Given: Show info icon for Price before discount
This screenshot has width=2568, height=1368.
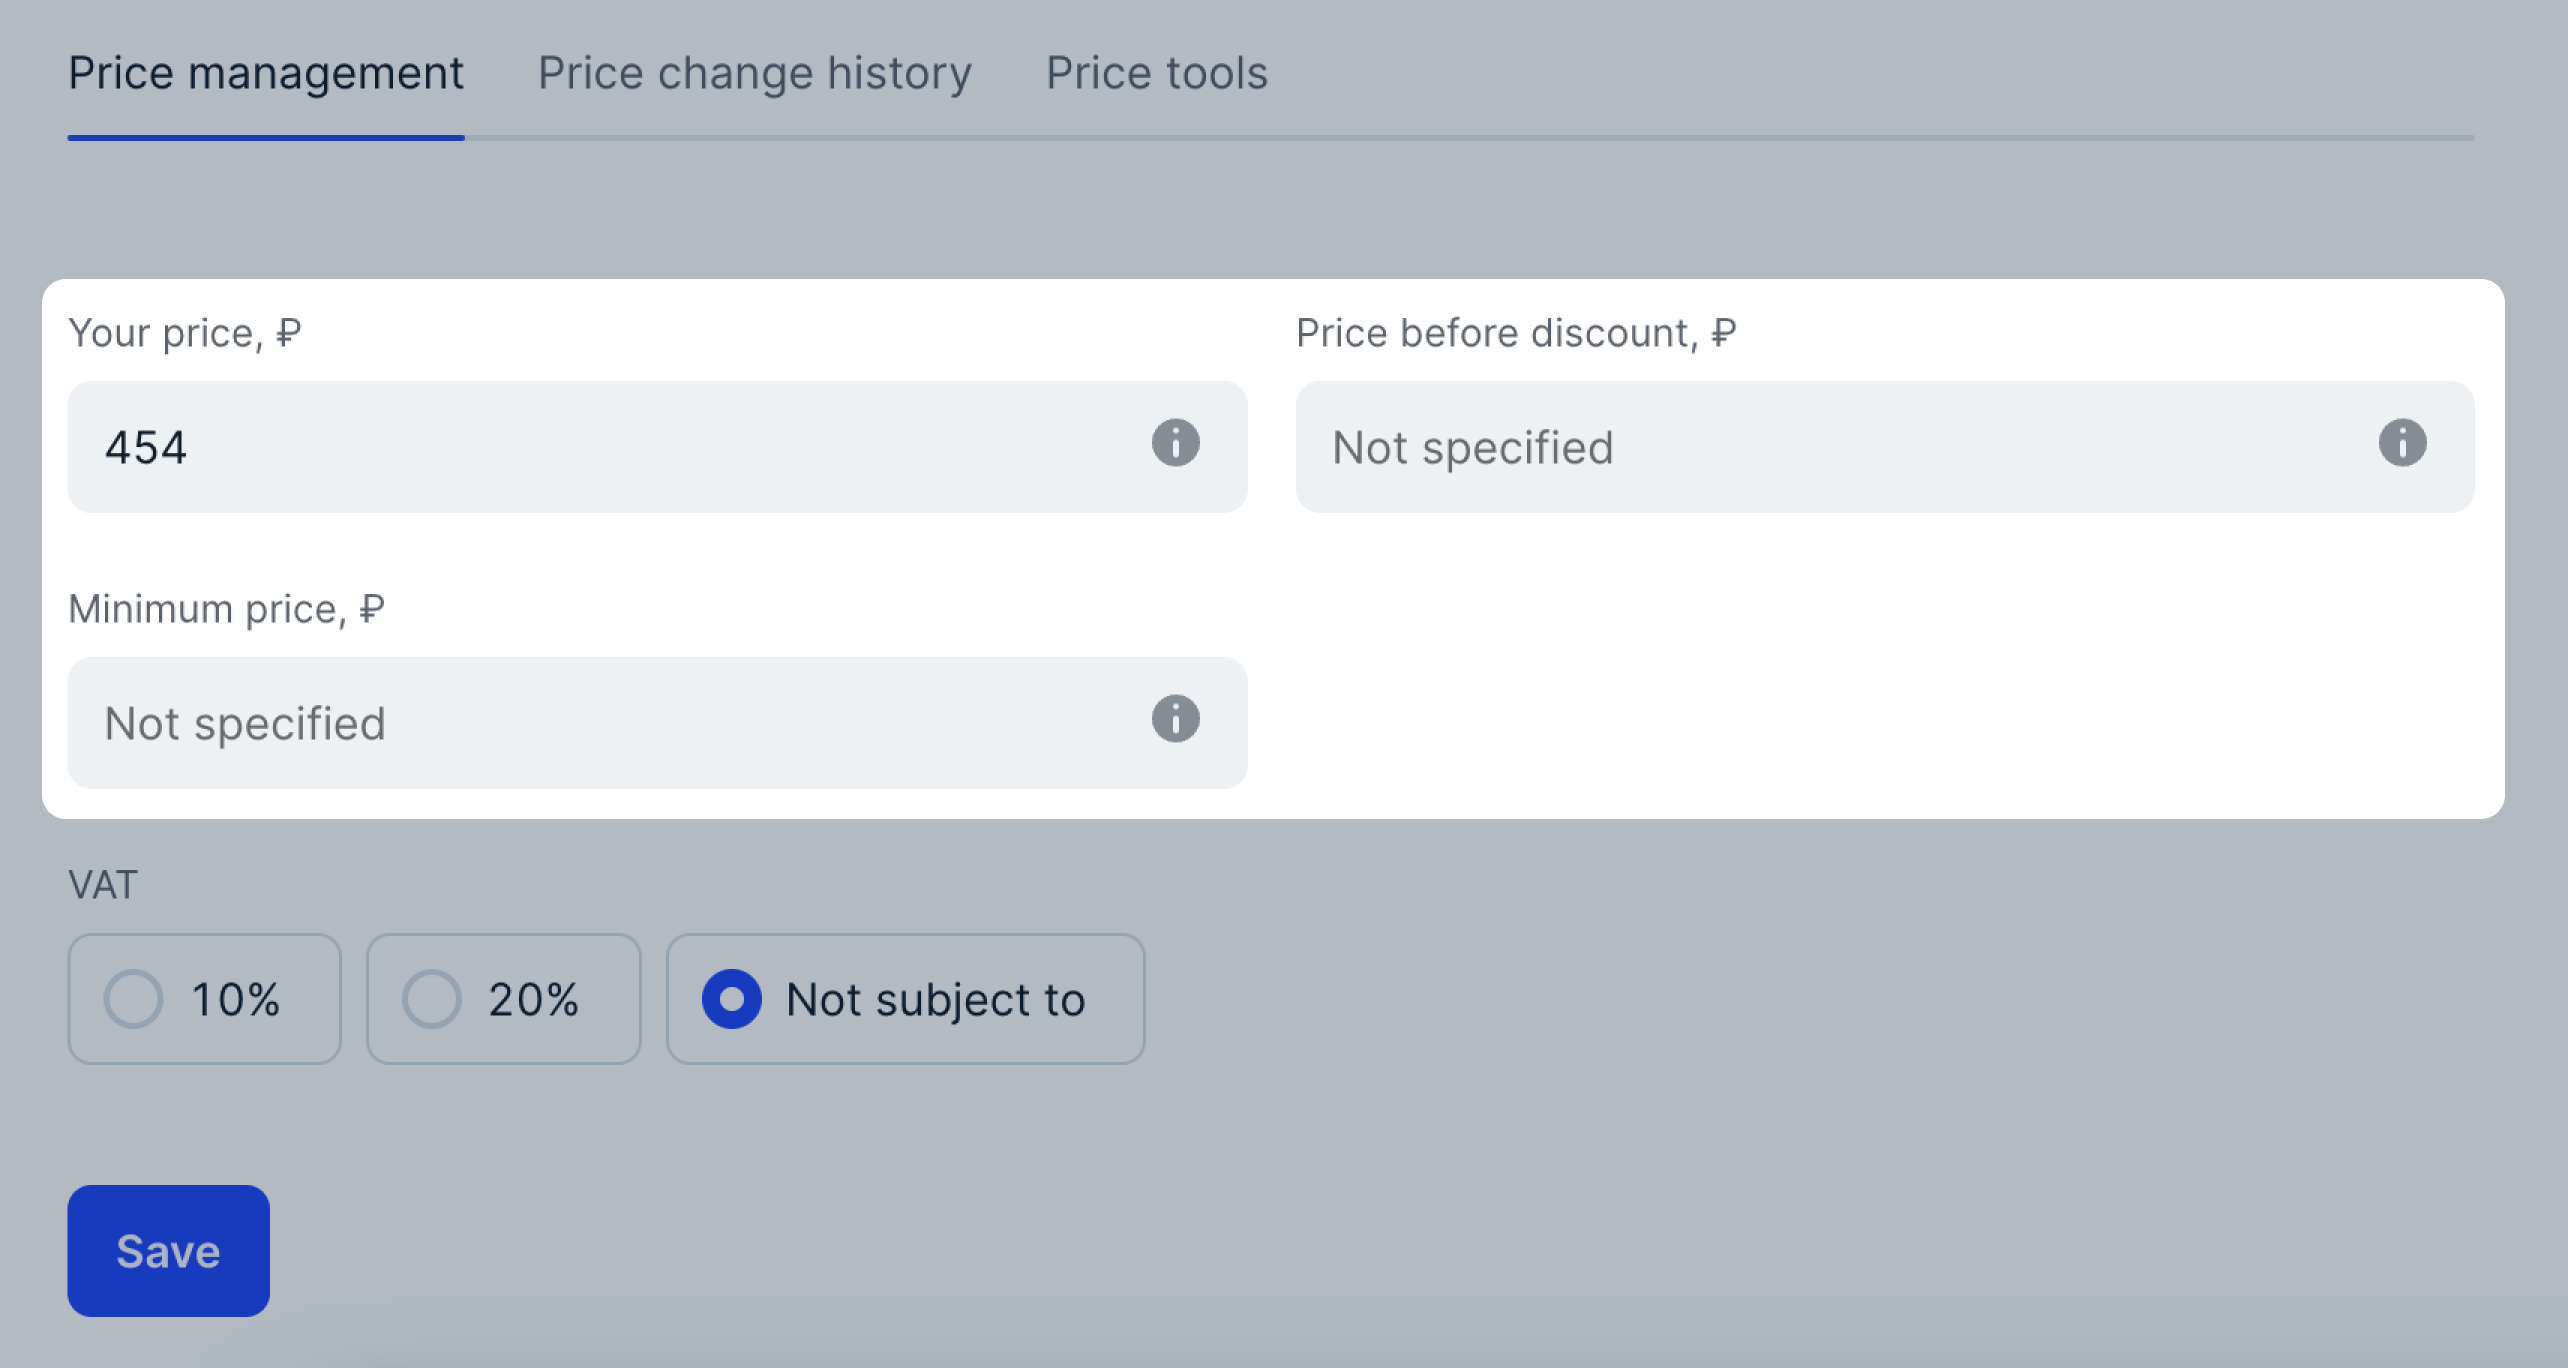Looking at the screenshot, I should [2402, 443].
